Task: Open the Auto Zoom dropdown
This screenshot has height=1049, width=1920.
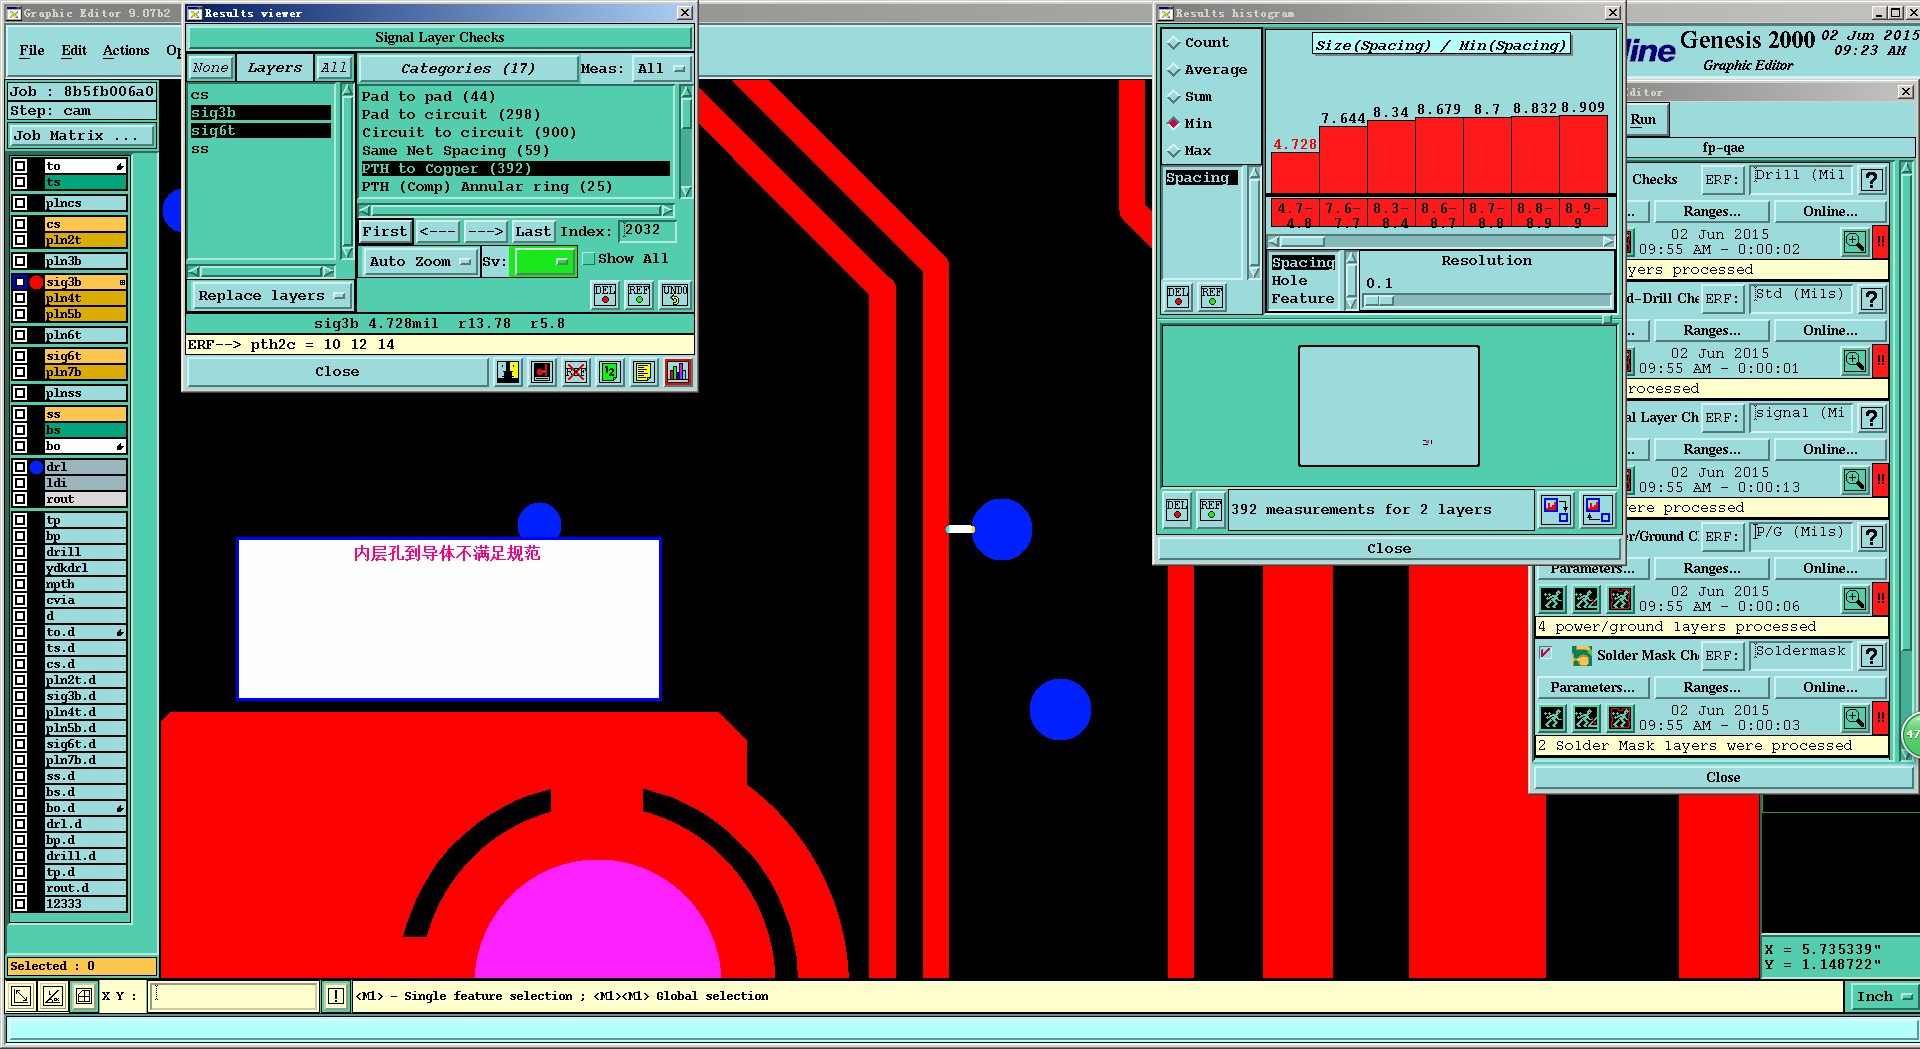Action: point(420,262)
